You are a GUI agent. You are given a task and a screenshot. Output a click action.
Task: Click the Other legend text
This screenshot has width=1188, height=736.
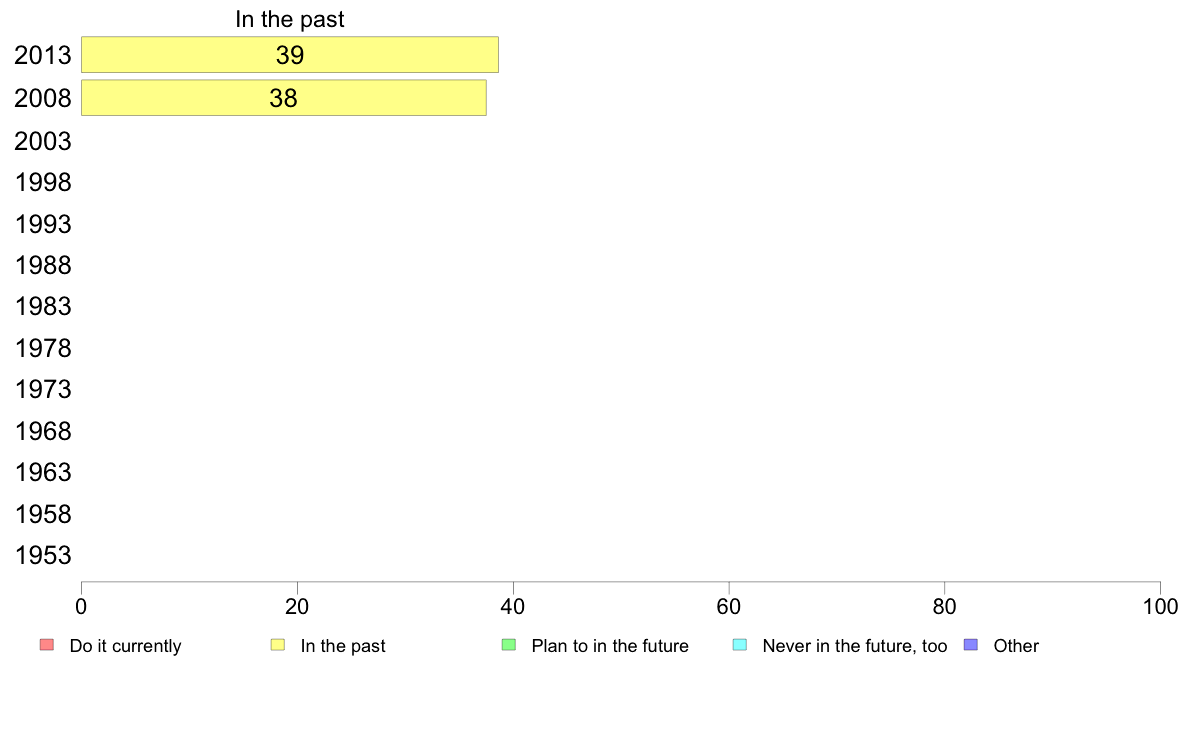click(1016, 646)
